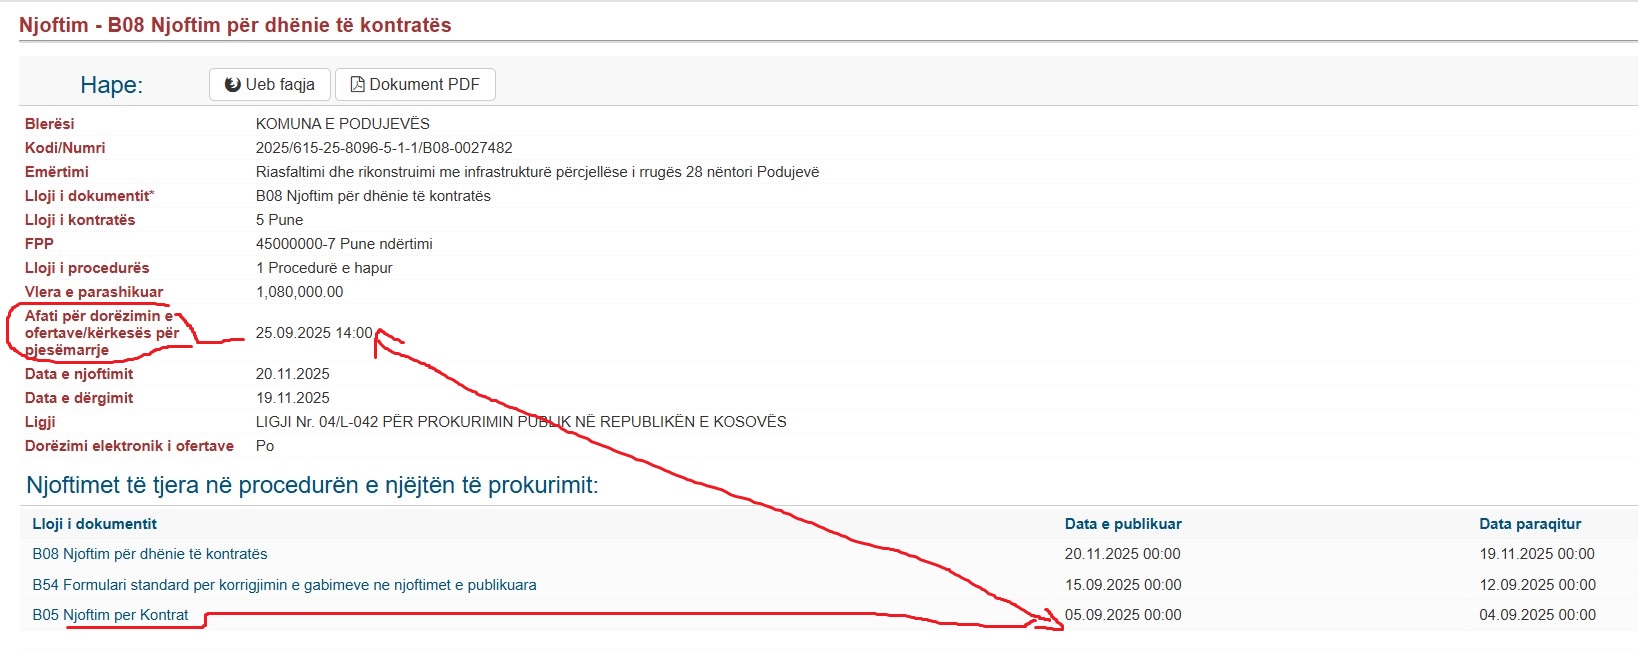
Task: Click the Emërtimi text about Riasfaltimi dhe rikonstruimi
Action: point(537,172)
